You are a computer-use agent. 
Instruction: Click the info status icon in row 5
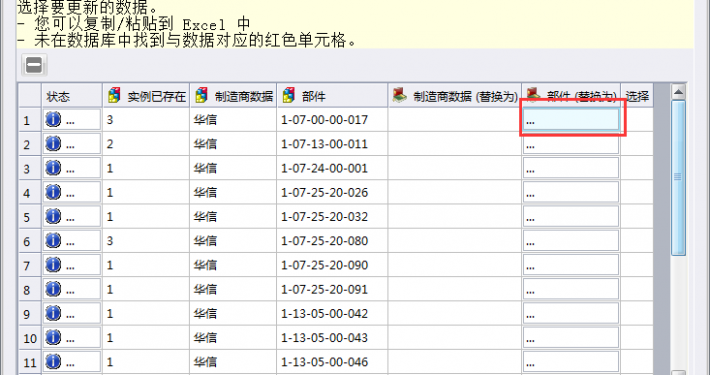coord(53,216)
